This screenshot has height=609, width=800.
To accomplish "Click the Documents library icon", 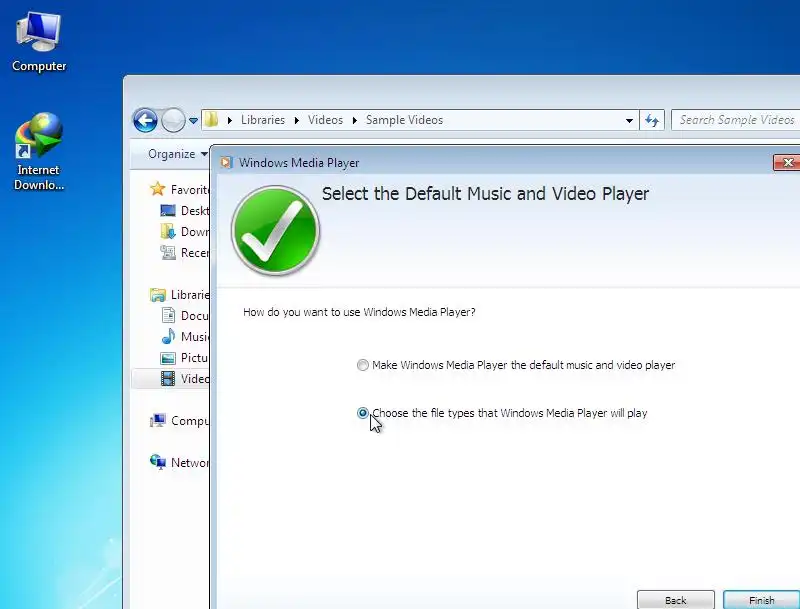I will tap(168, 316).
